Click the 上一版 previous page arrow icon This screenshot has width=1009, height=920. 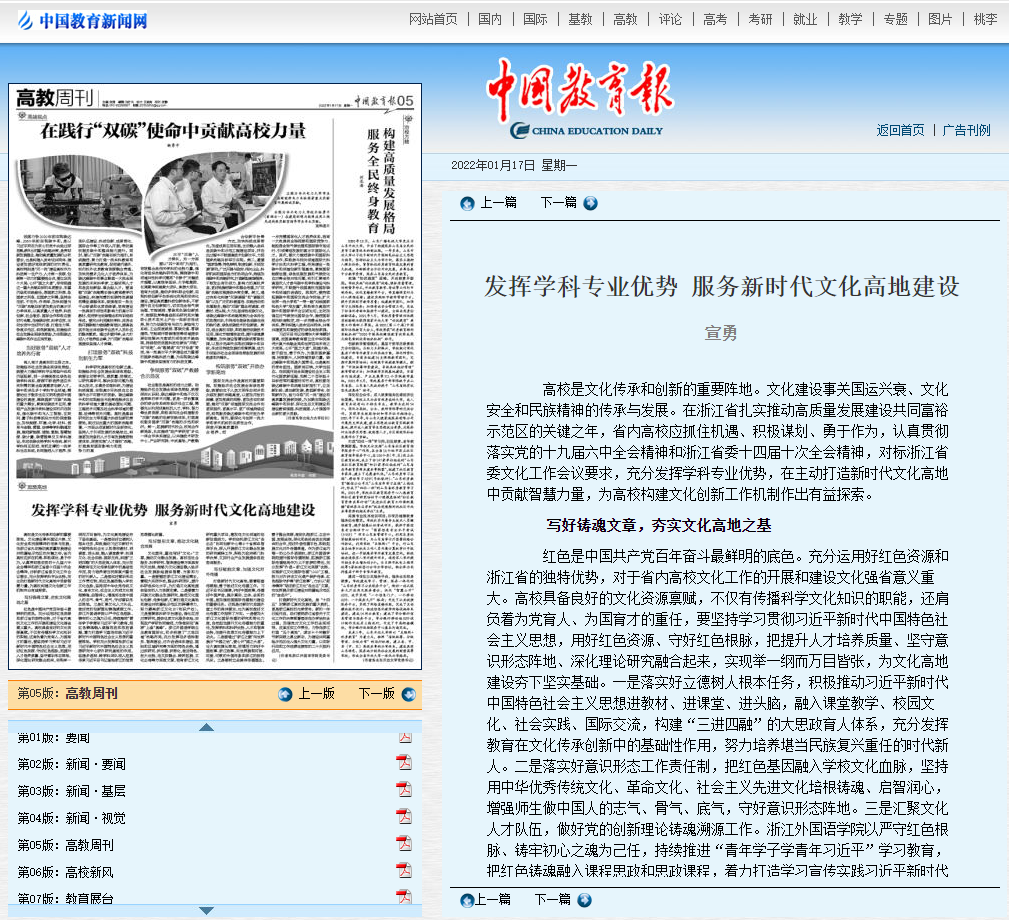[285, 694]
